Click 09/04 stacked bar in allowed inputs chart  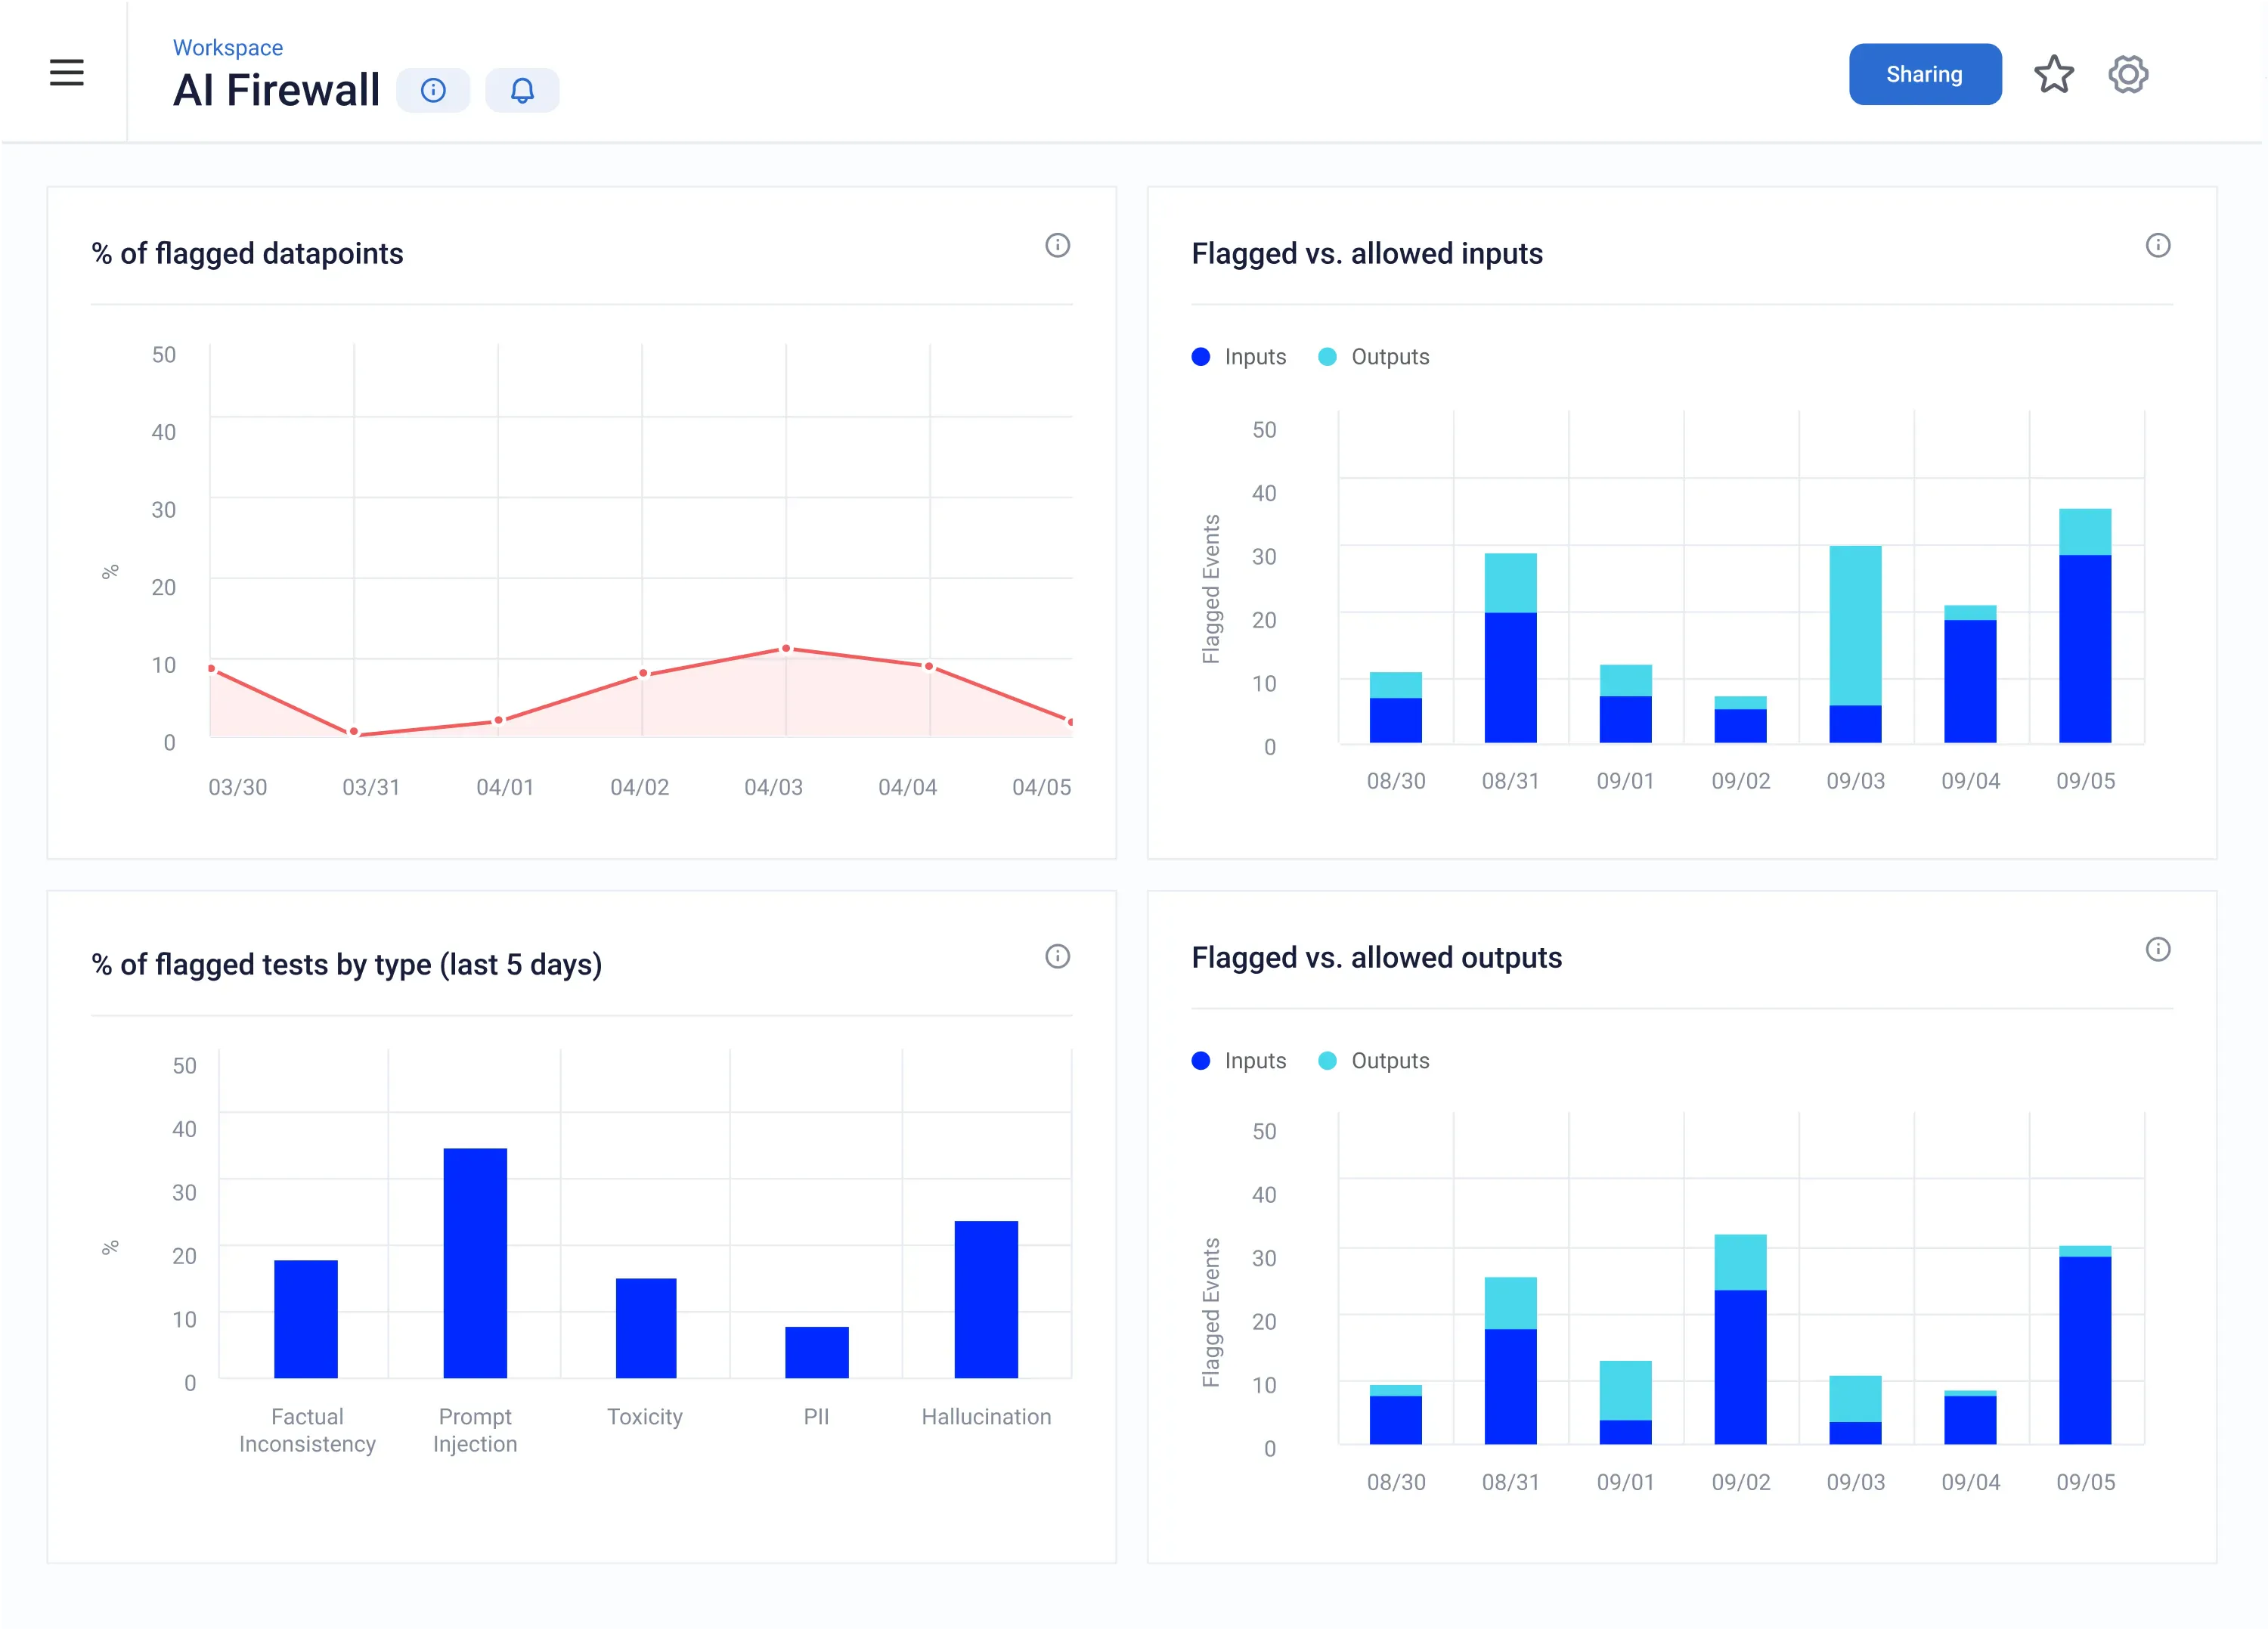click(x=1970, y=674)
